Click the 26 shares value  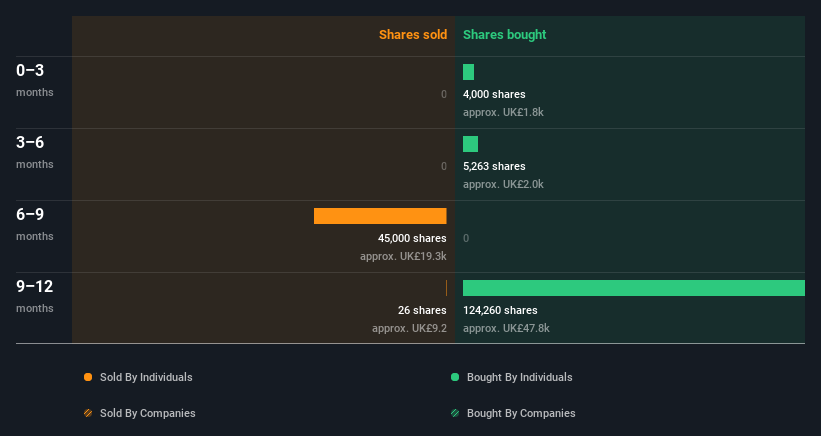422,310
